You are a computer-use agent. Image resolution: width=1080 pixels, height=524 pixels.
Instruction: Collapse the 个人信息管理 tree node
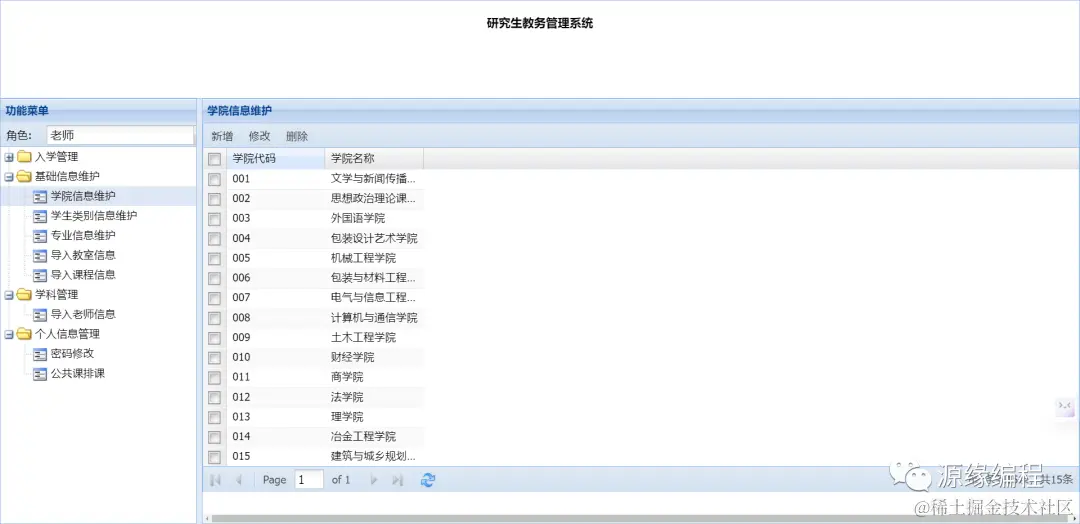(9, 335)
